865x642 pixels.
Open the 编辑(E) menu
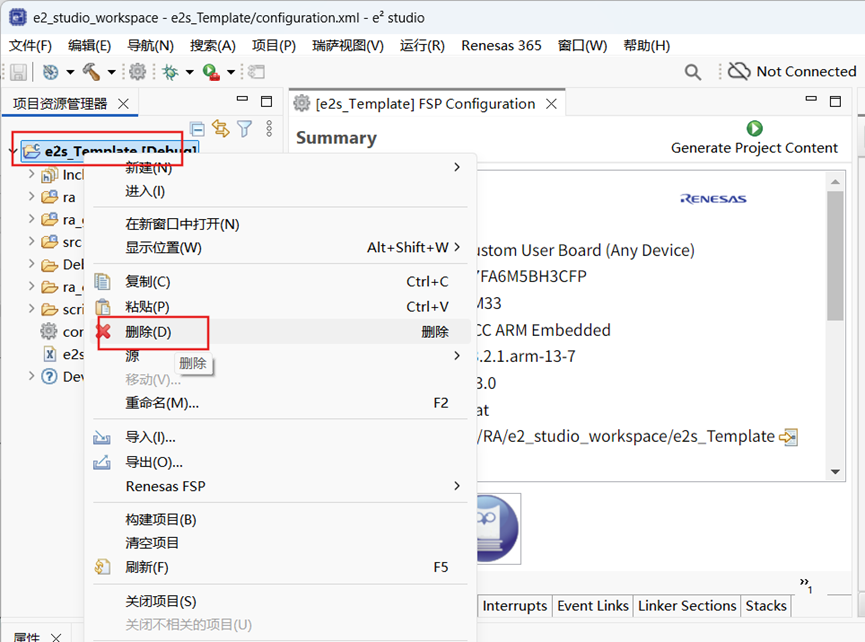pos(89,45)
